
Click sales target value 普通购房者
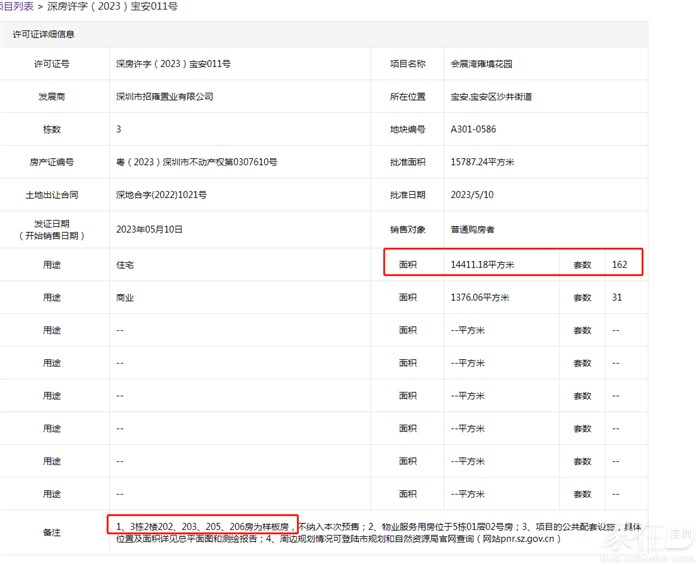[473, 229]
